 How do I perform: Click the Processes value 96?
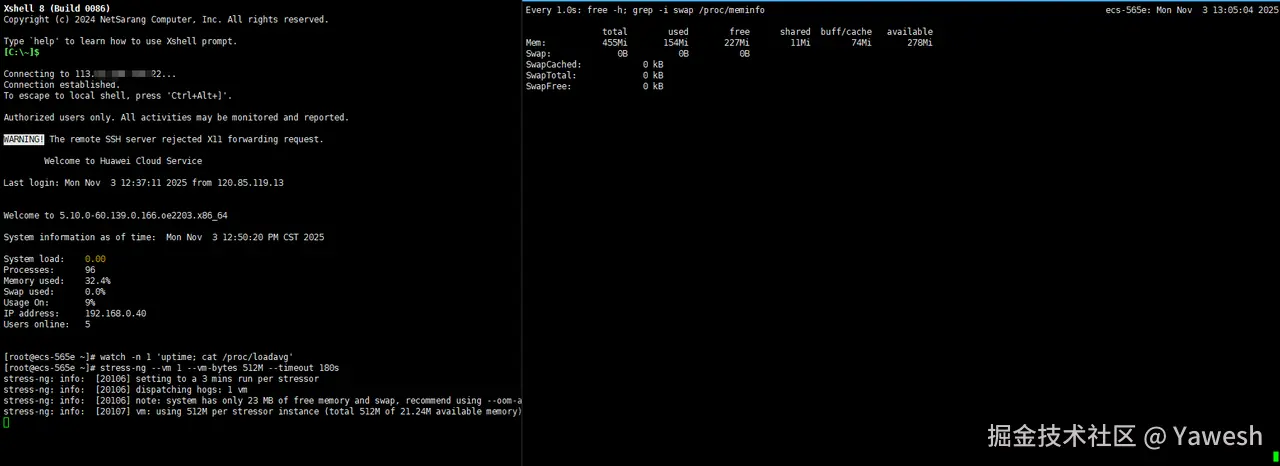point(90,270)
